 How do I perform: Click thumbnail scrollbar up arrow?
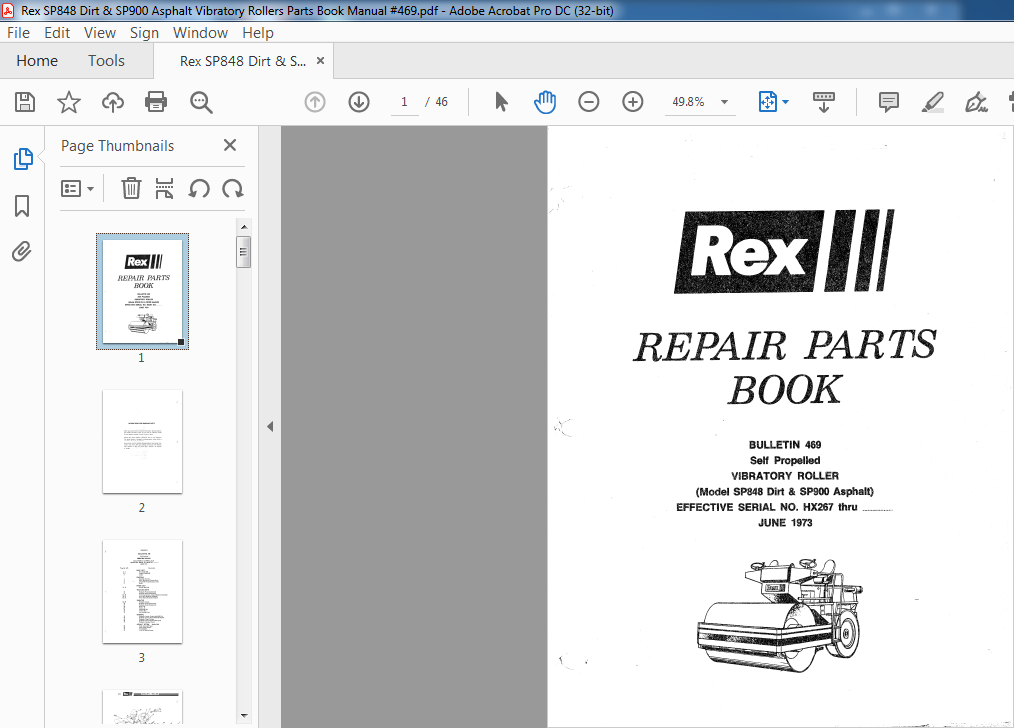[244, 227]
